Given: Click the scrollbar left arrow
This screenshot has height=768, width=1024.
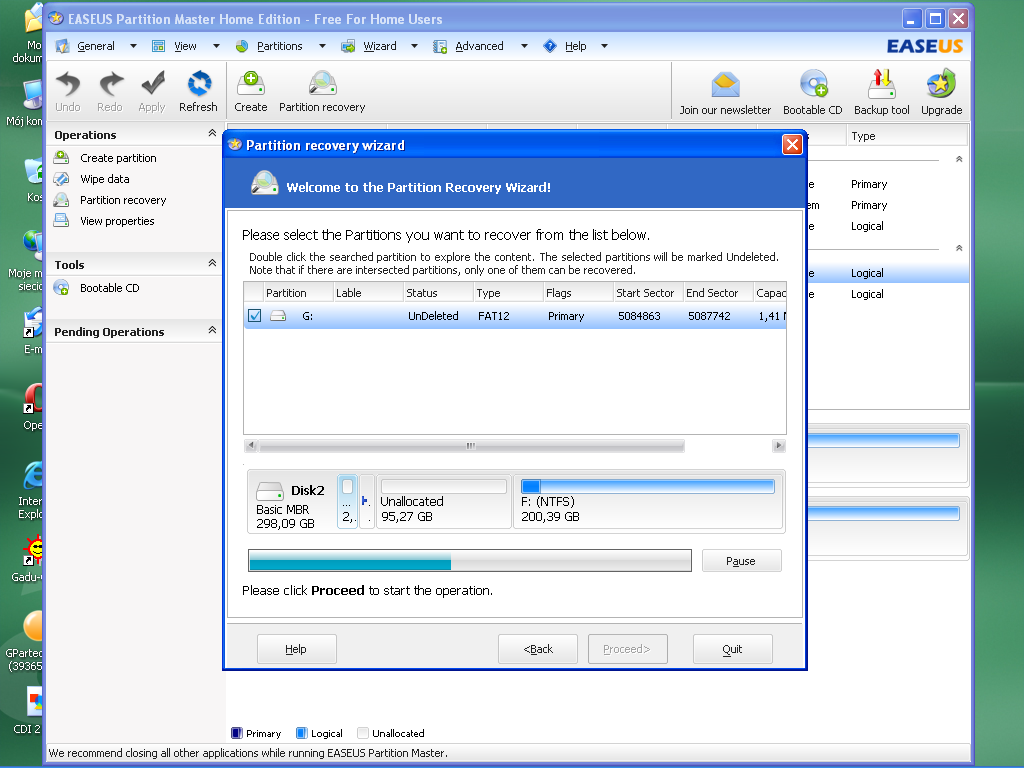Looking at the screenshot, I should [x=251, y=446].
